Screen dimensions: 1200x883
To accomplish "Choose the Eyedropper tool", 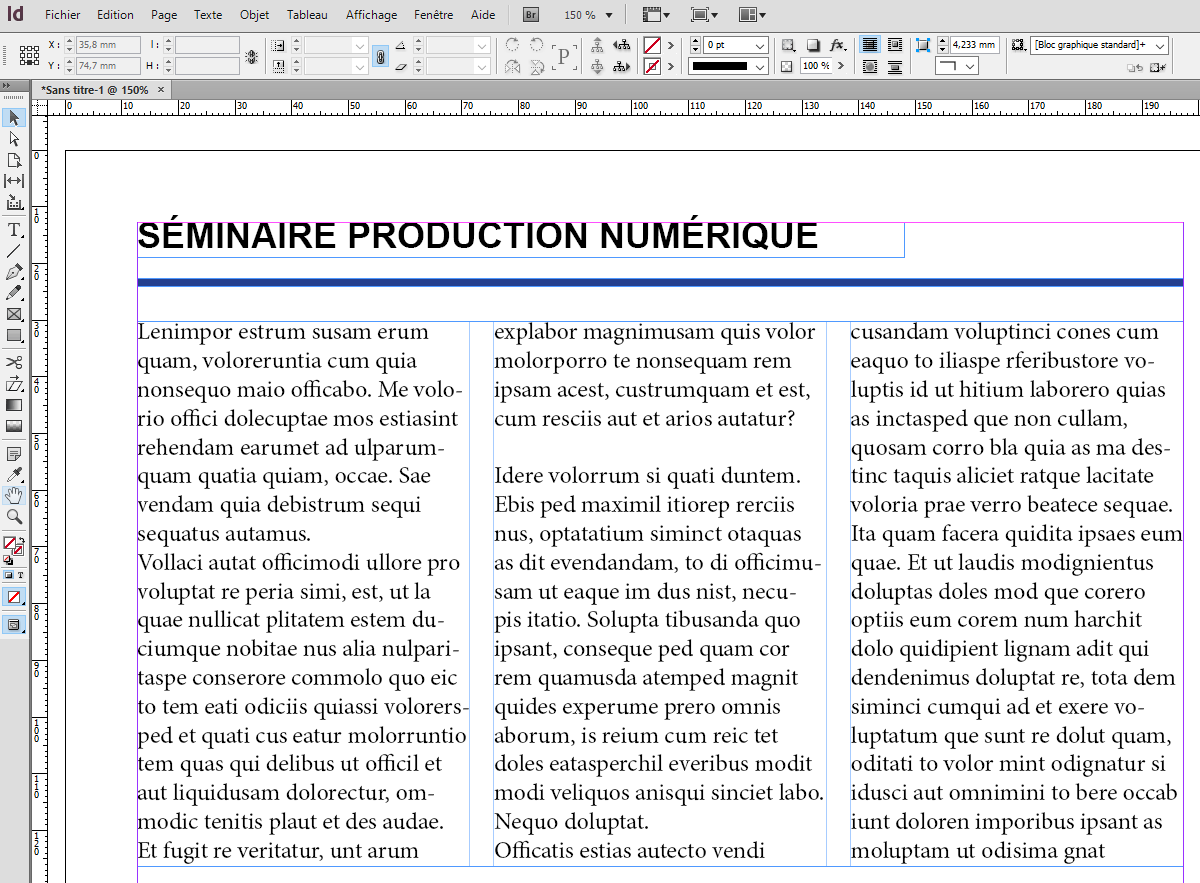I will tap(14, 474).
